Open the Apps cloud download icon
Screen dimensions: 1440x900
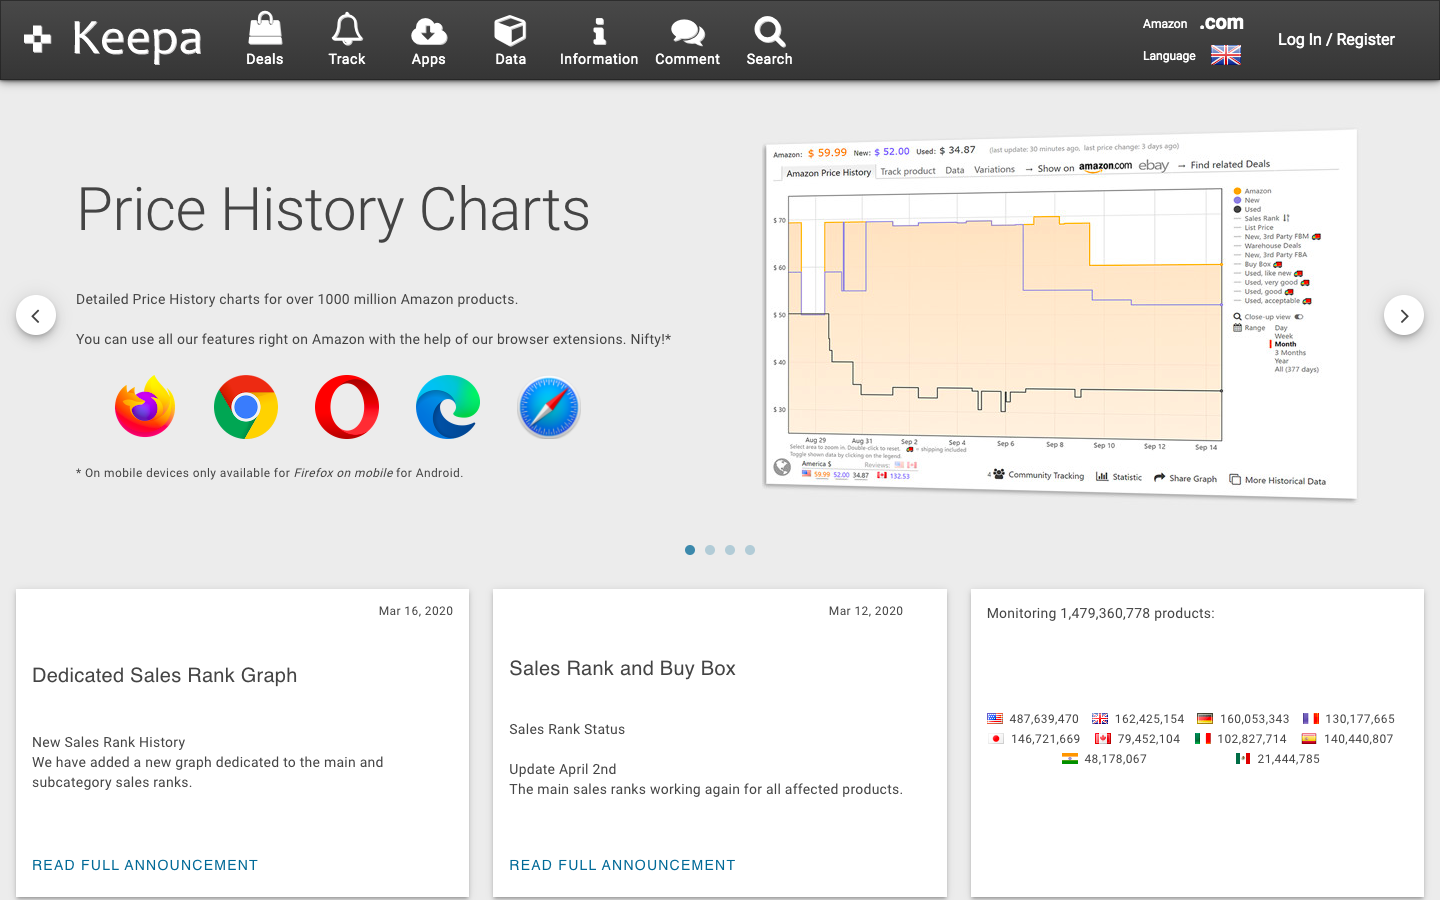tap(428, 31)
